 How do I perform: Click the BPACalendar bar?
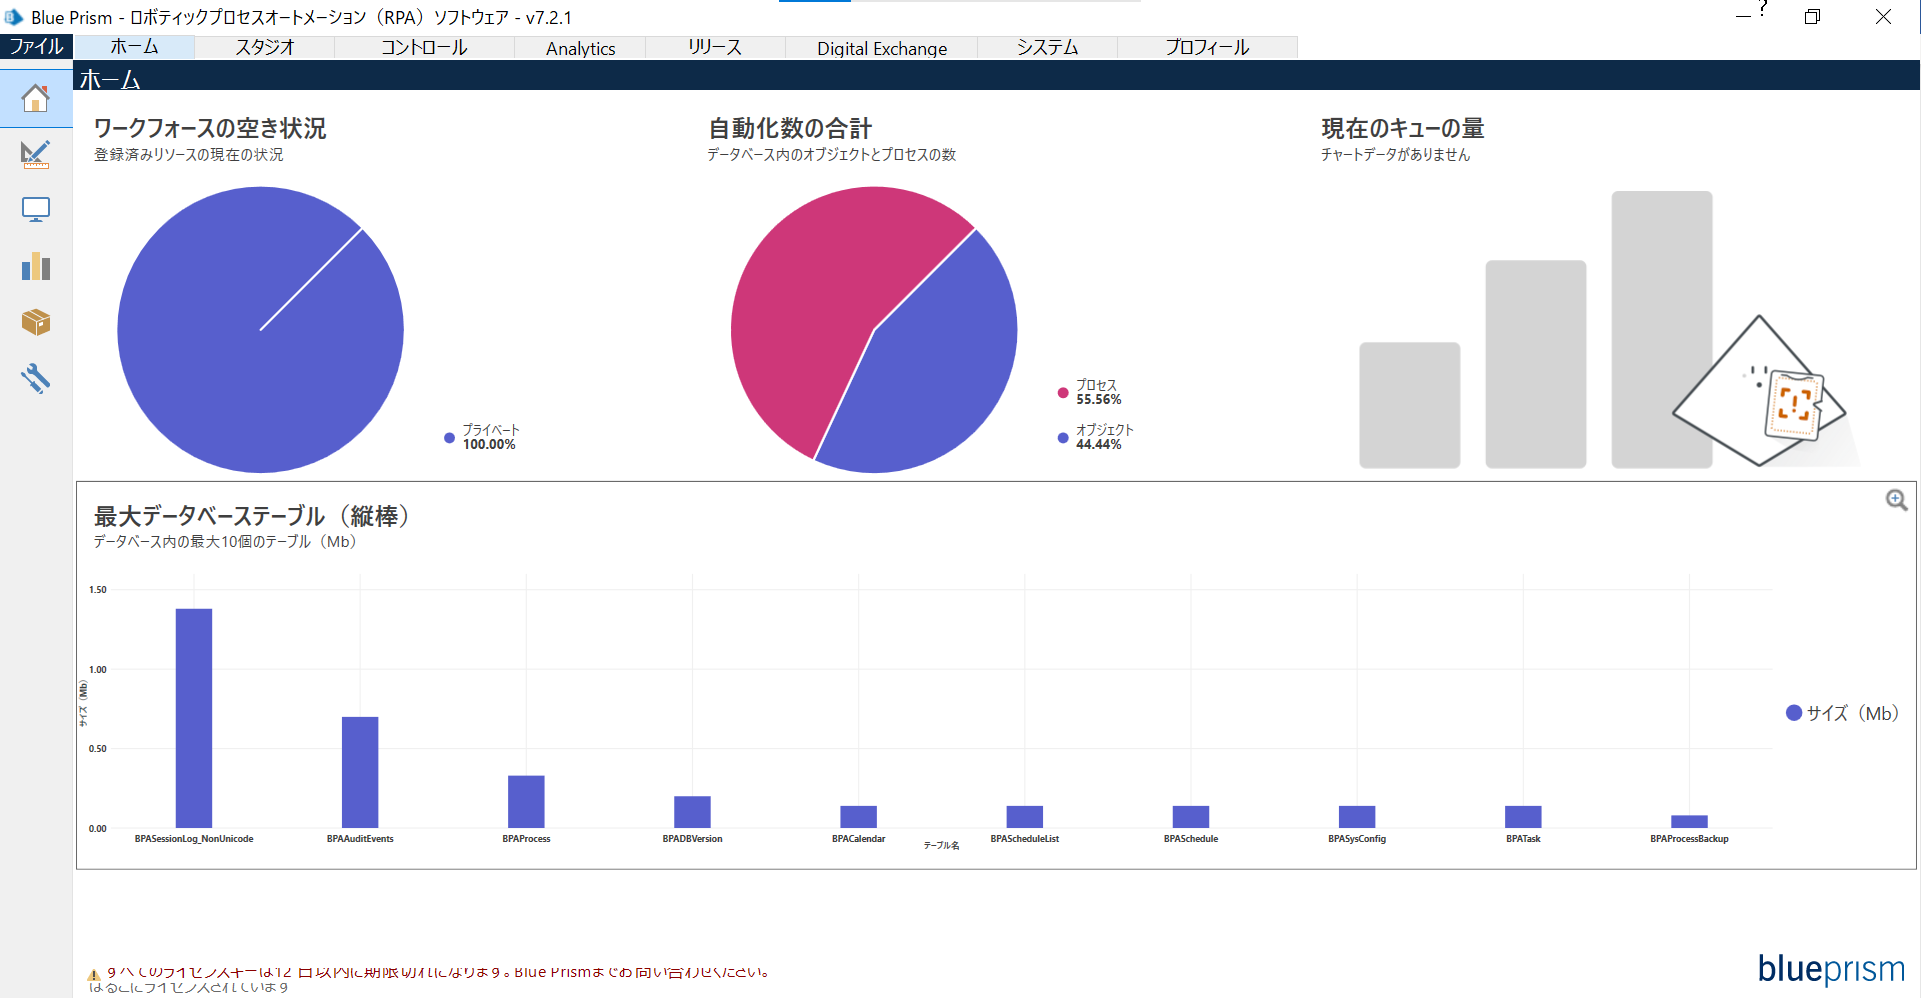(858, 817)
